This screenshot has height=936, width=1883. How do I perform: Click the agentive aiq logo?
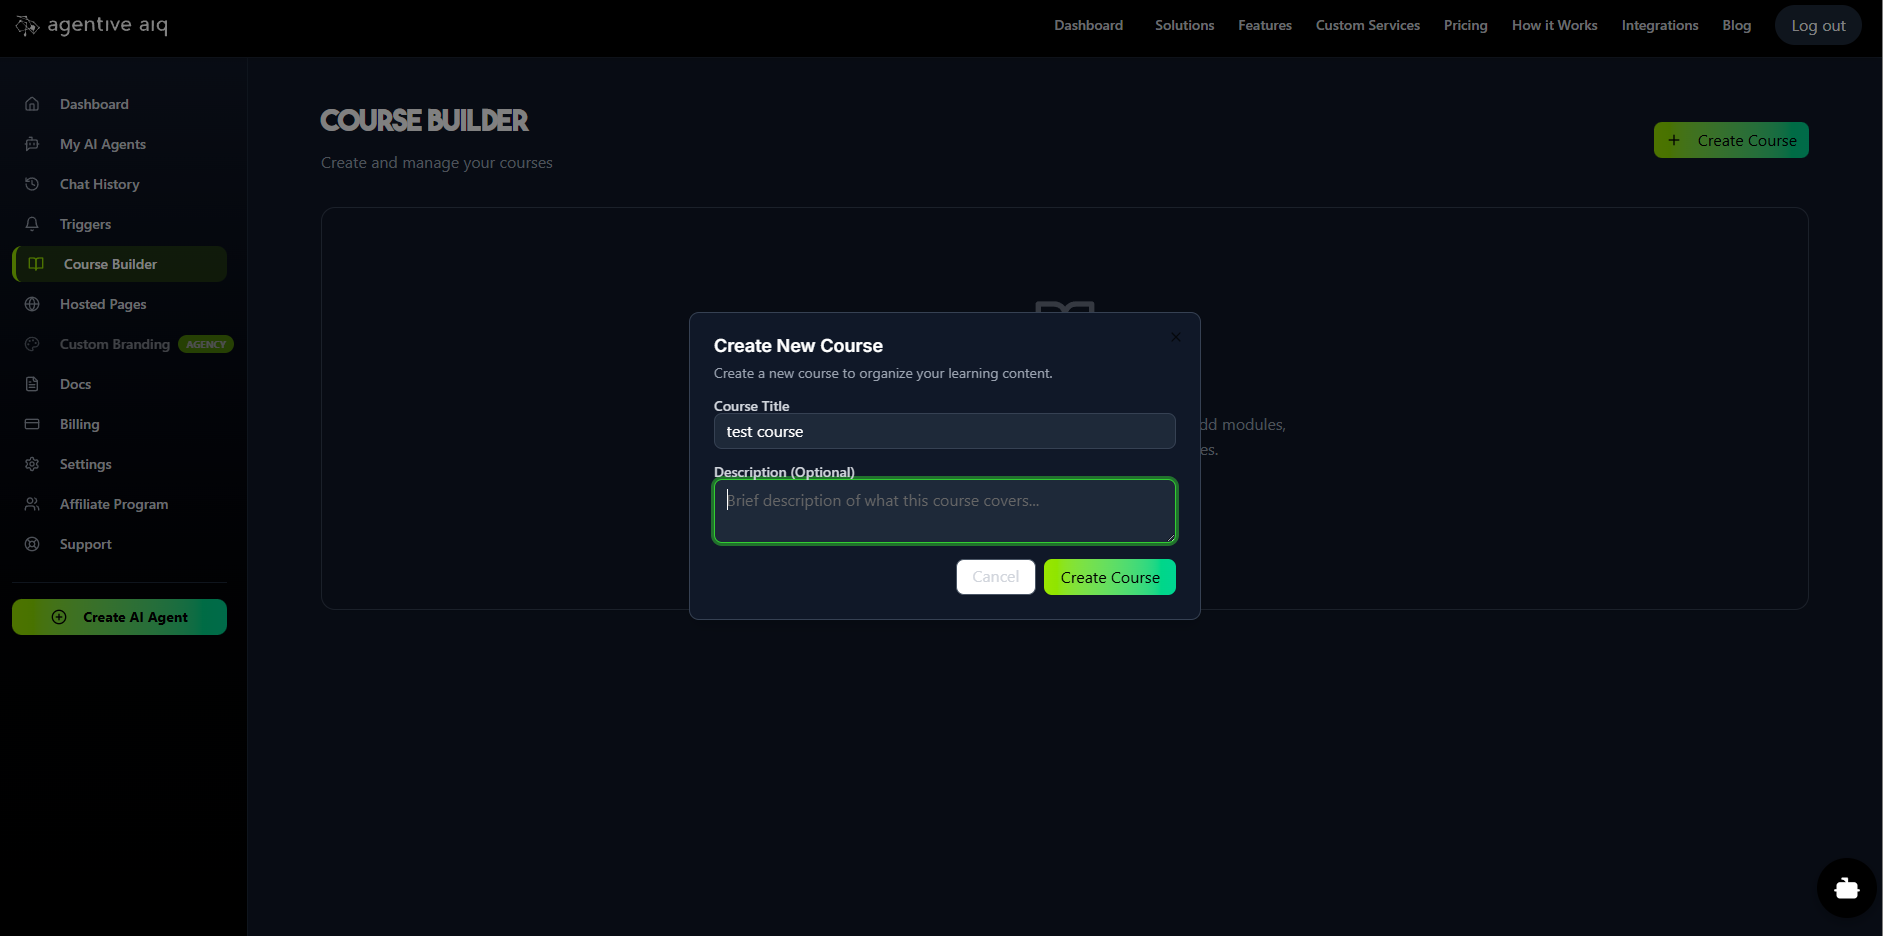pos(92,25)
